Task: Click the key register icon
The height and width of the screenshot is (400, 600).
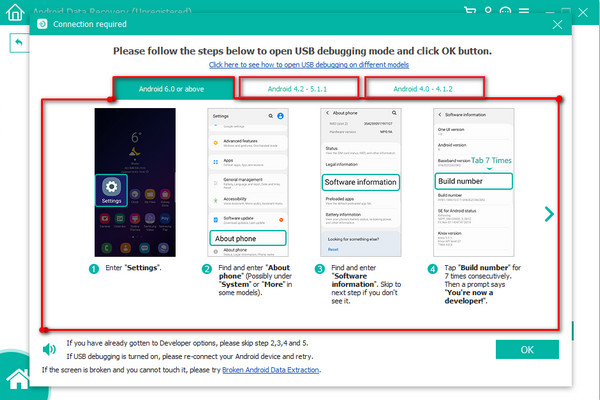Action: tap(488, 10)
